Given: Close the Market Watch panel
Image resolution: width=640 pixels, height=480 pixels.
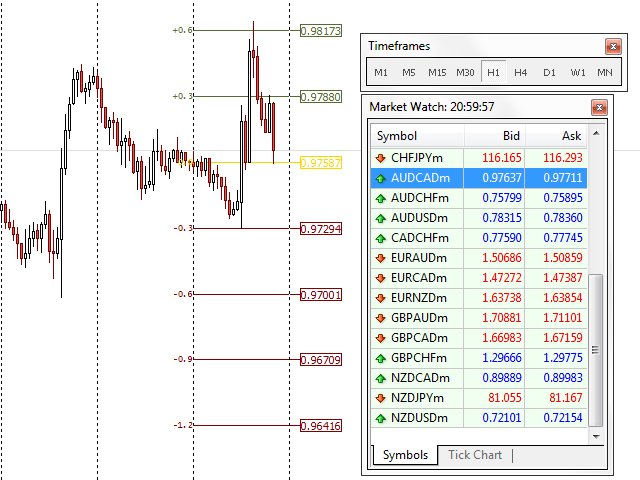Looking at the screenshot, I should (x=599, y=107).
